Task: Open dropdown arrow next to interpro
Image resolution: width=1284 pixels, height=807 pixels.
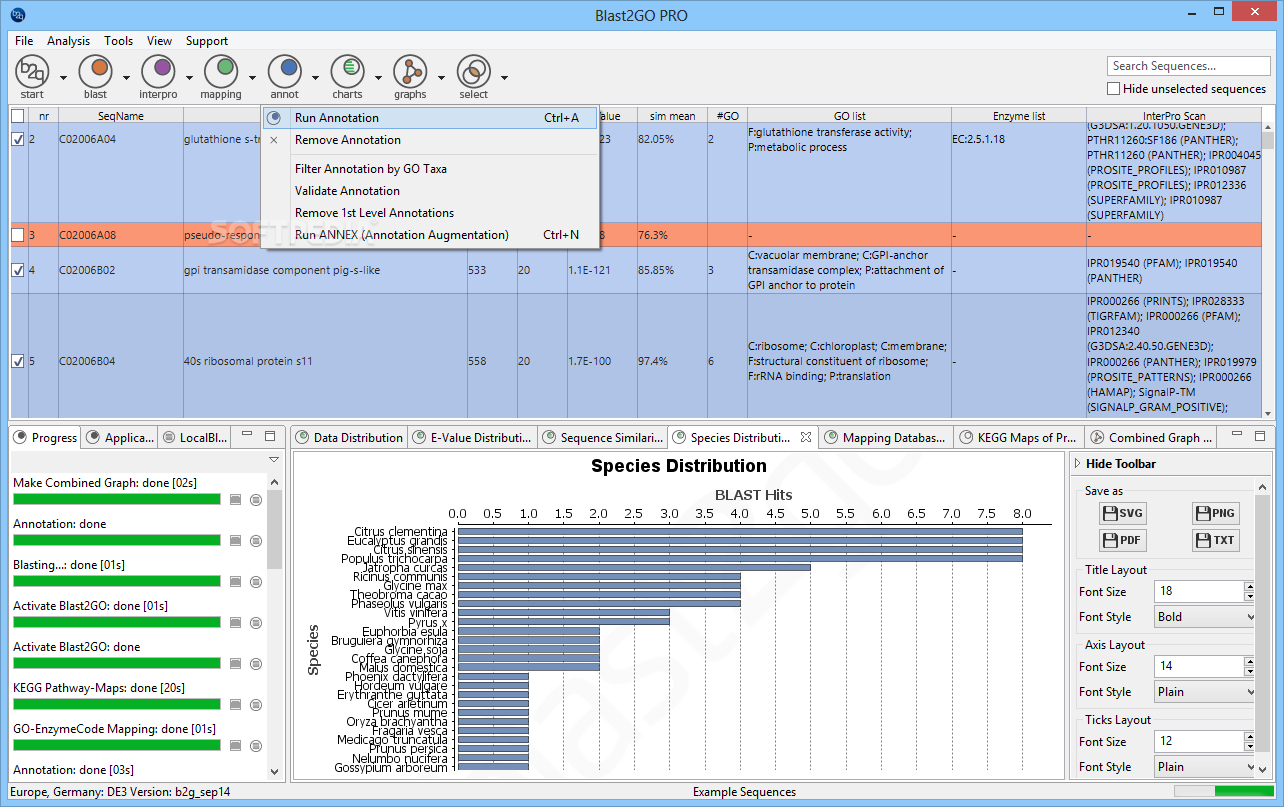Action: click(x=189, y=77)
